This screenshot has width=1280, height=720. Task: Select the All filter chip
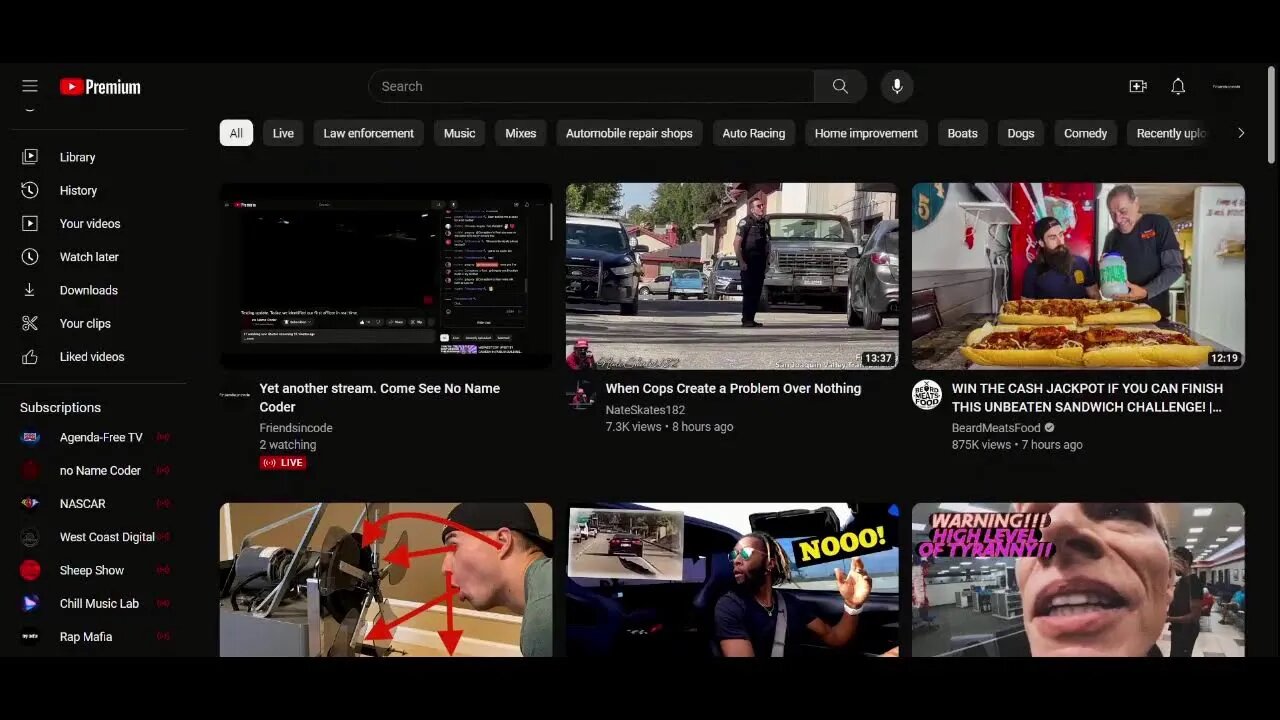pos(236,133)
